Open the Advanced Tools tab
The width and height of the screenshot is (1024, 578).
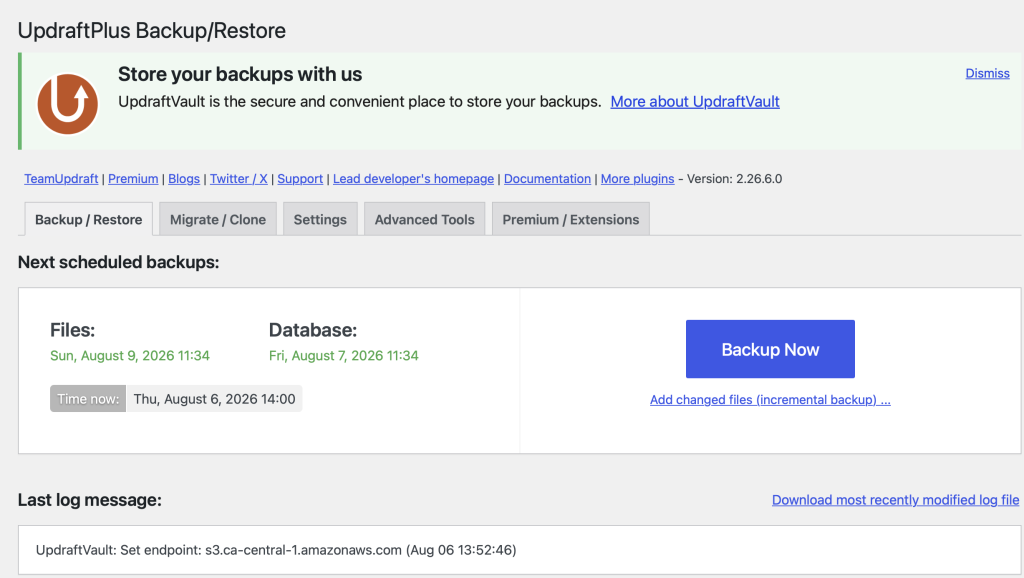(x=424, y=219)
